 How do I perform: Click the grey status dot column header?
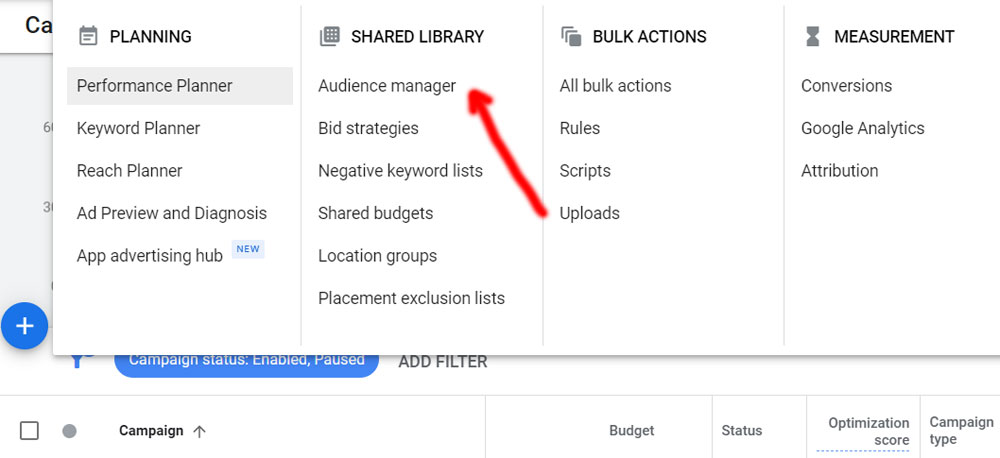pyautogui.click(x=70, y=431)
